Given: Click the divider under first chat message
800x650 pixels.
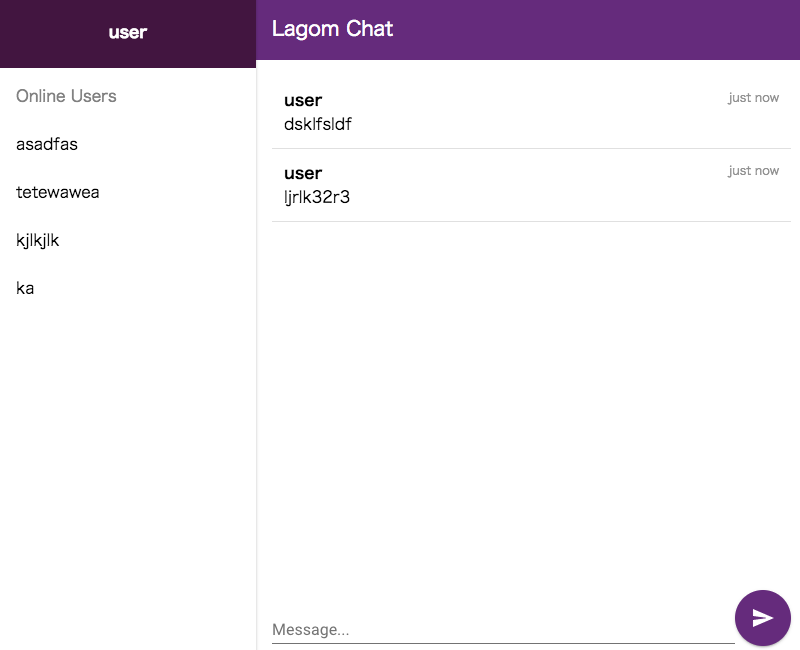Looking at the screenshot, I should tap(530, 147).
